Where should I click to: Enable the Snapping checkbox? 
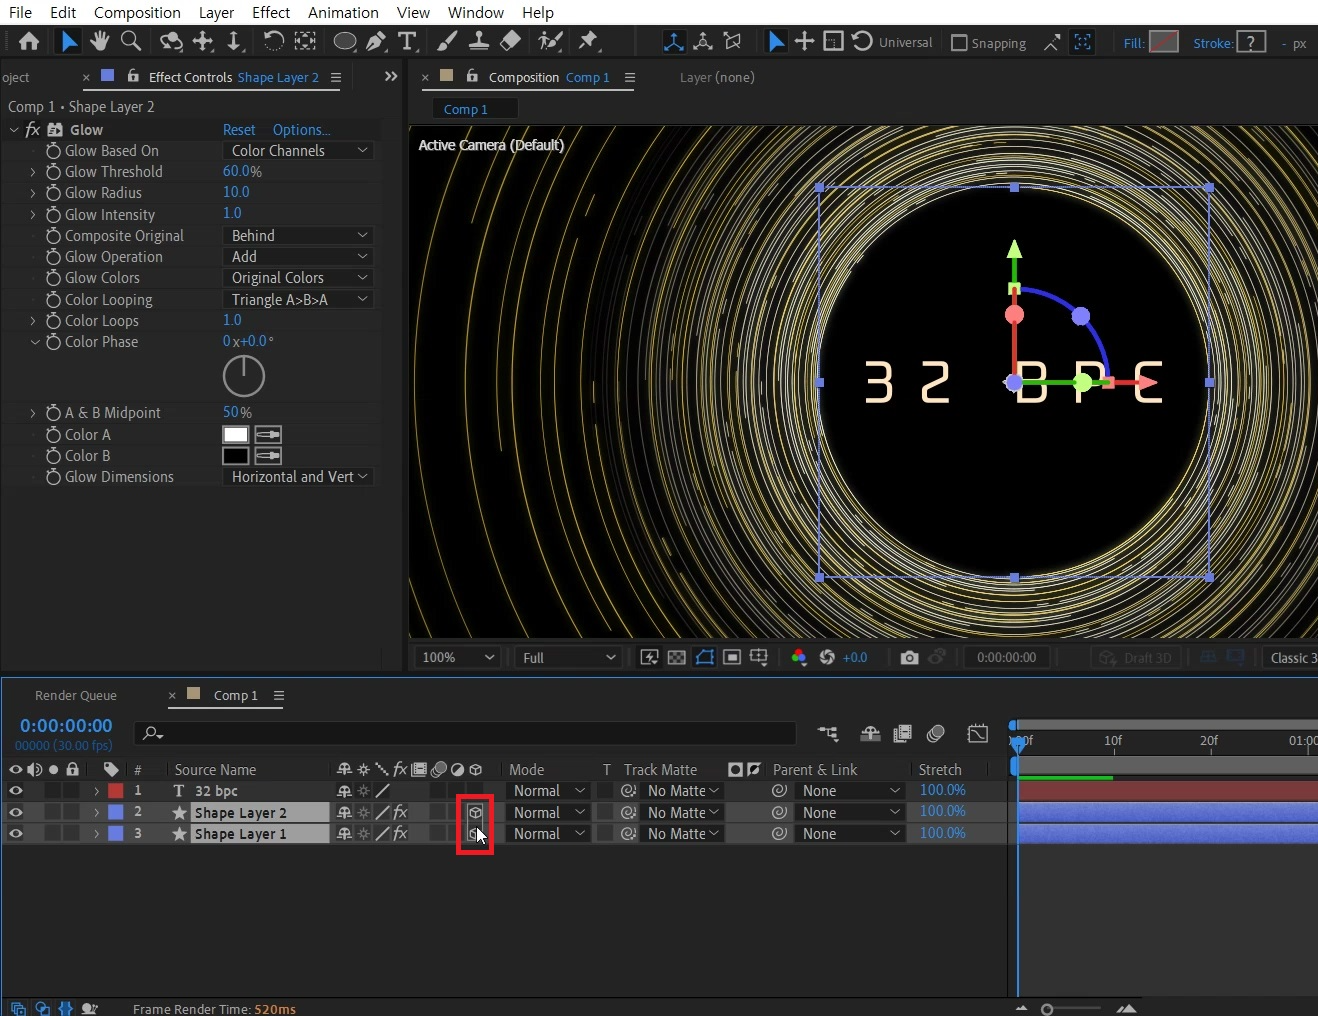pyautogui.click(x=959, y=43)
